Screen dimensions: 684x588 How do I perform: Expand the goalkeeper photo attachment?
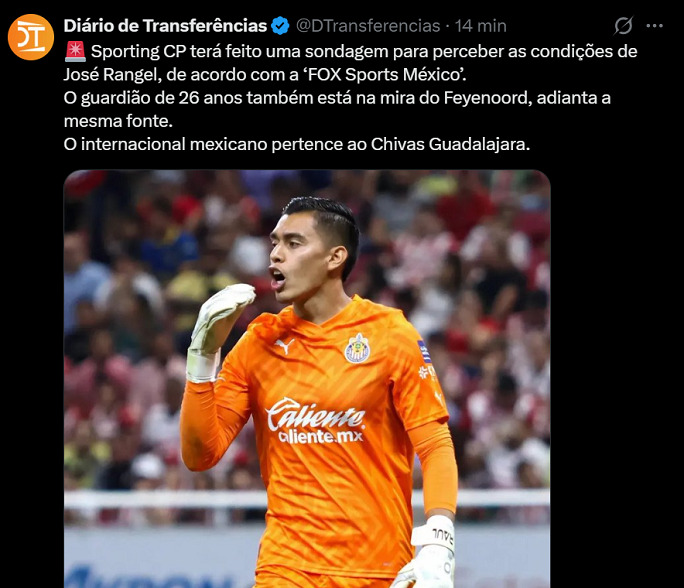(307, 379)
